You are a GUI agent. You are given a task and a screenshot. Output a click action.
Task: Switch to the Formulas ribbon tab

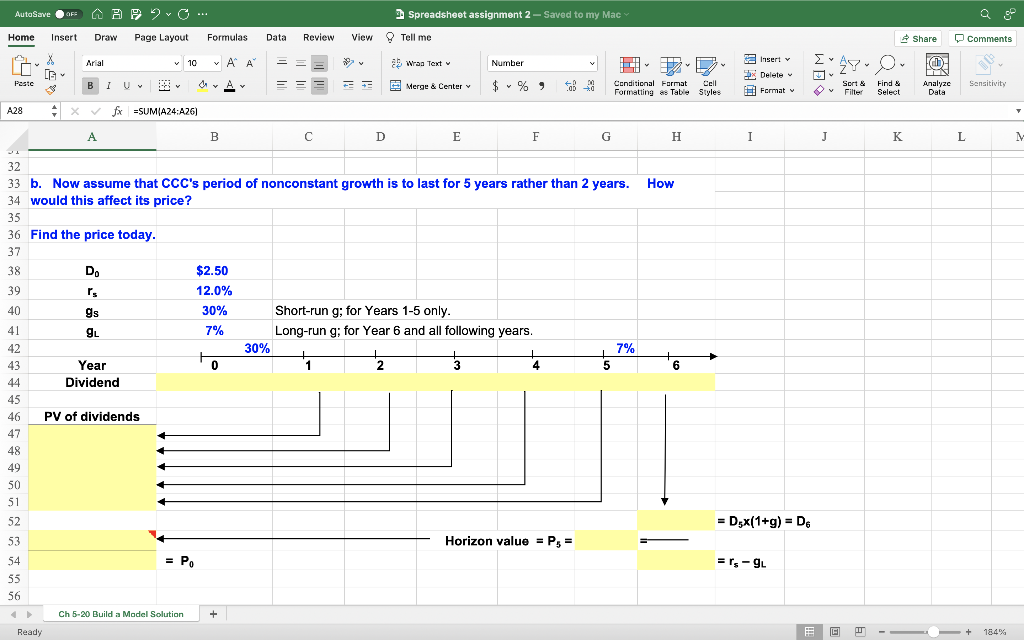[x=227, y=36]
